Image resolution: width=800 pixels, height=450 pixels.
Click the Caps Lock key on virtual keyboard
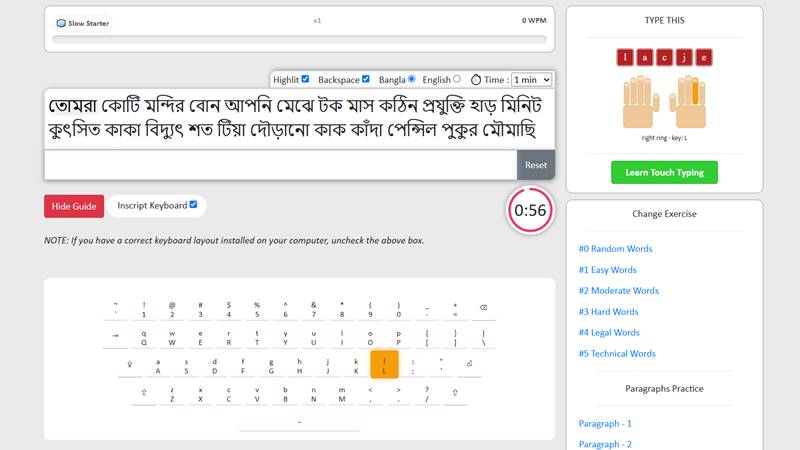click(130, 364)
